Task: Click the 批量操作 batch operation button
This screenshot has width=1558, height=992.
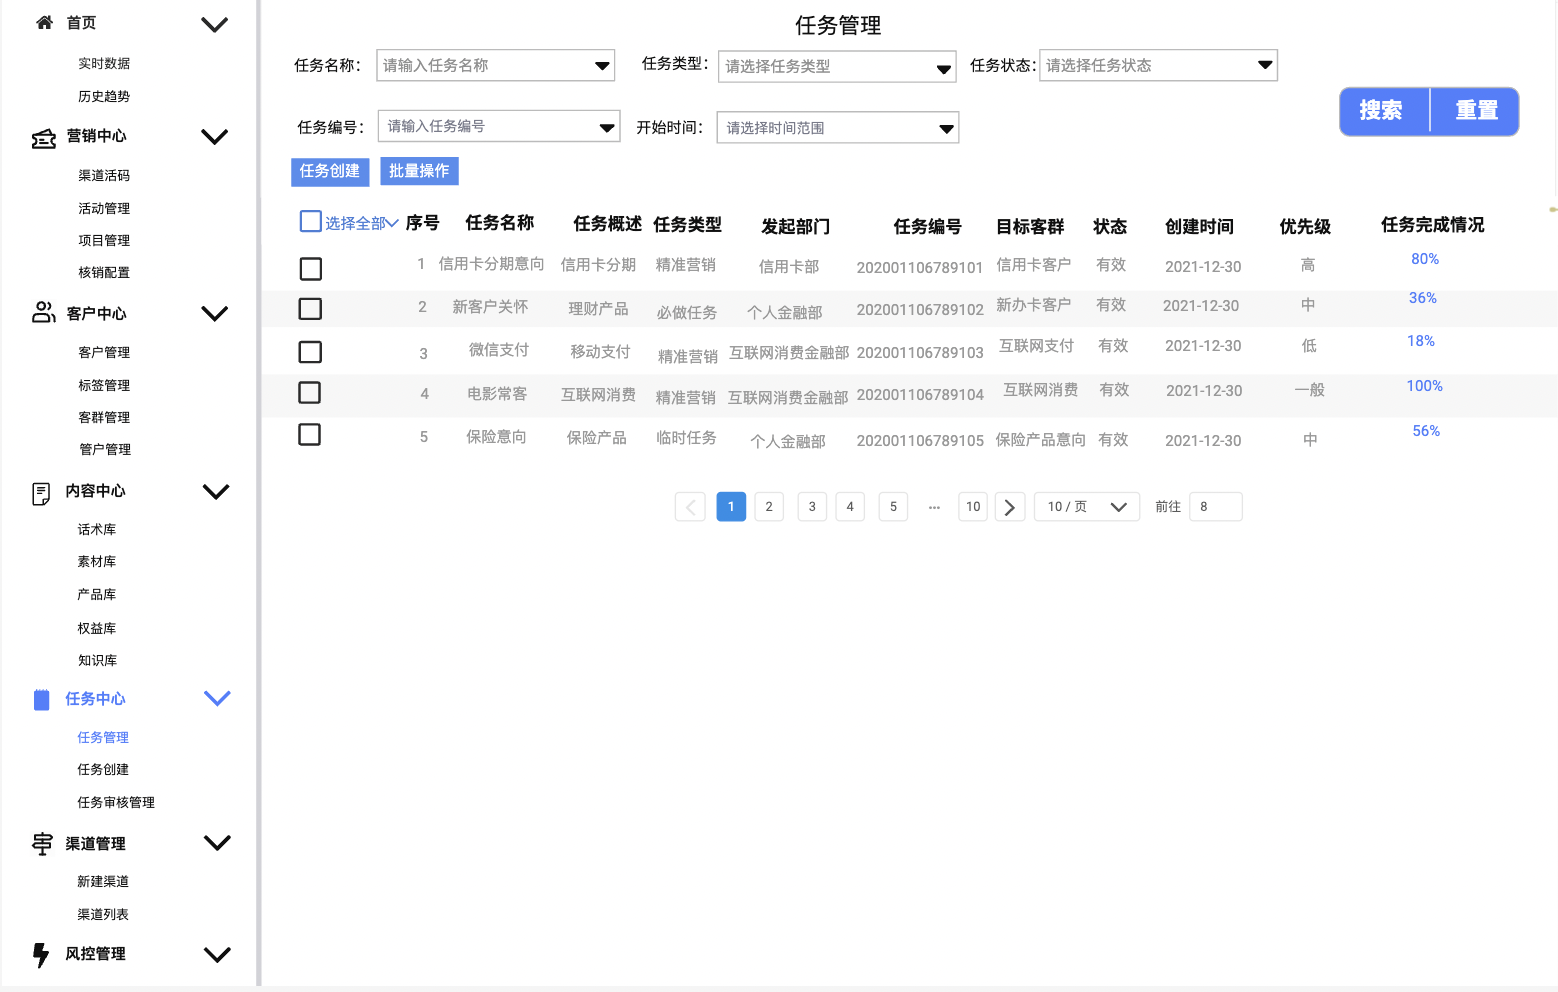Action: [419, 171]
